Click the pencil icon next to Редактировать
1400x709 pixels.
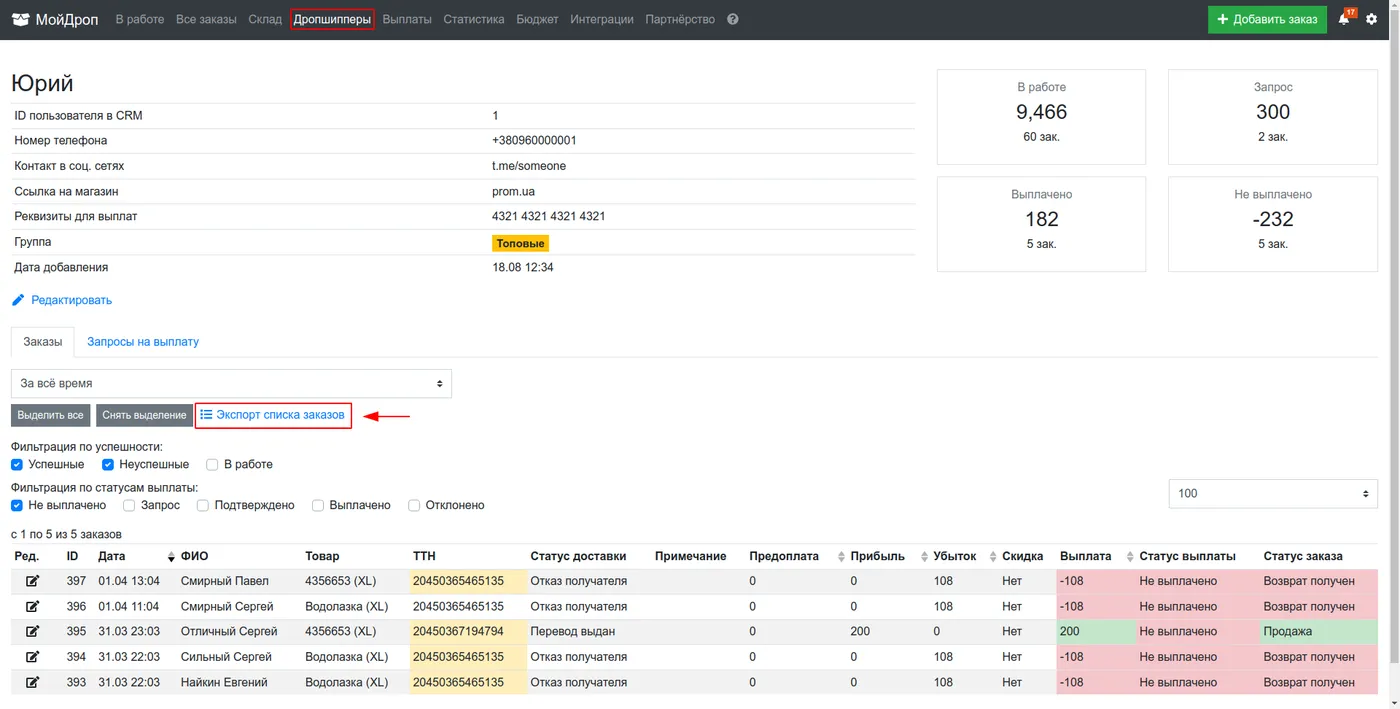pyautogui.click(x=18, y=300)
